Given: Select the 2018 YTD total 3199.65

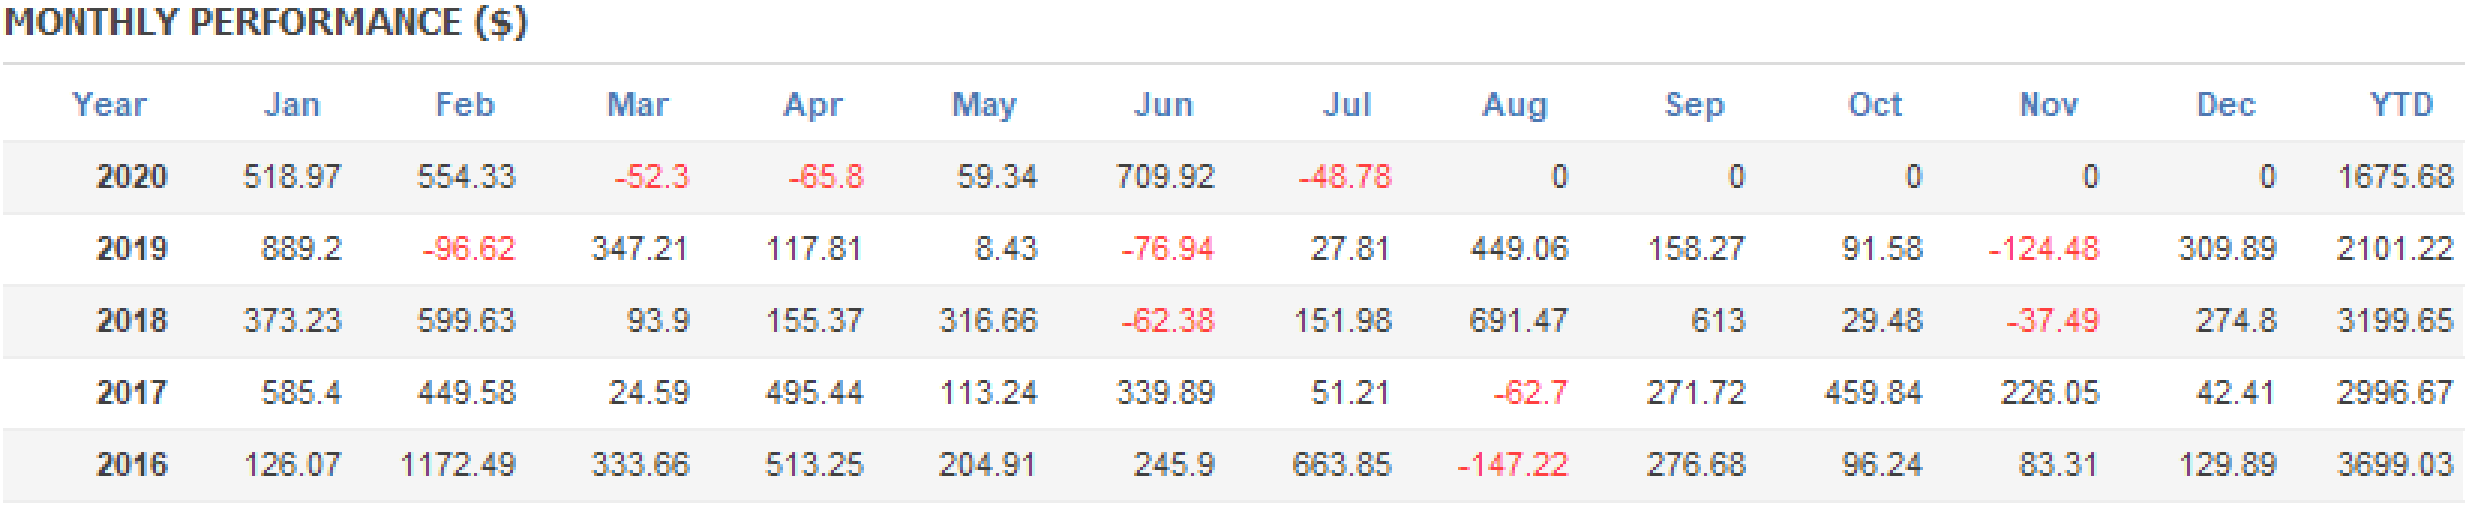Looking at the screenshot, I should [x=2395, y=321].
